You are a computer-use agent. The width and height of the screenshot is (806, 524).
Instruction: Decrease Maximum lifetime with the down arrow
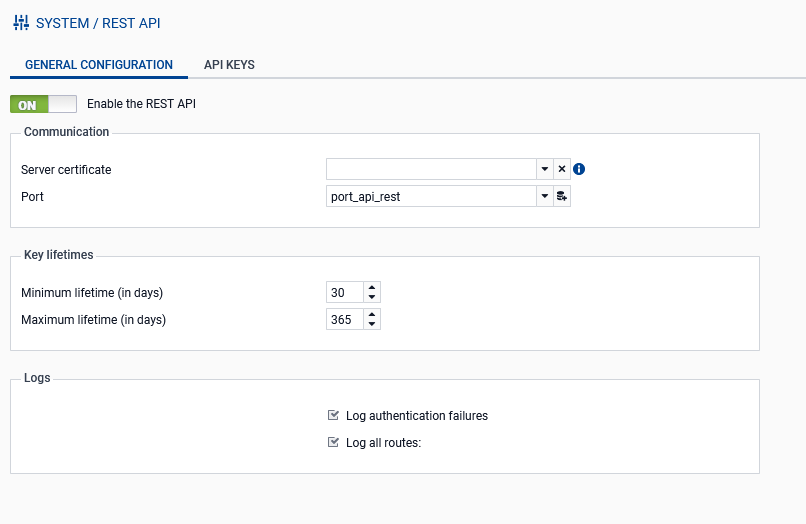click(372, 325)
